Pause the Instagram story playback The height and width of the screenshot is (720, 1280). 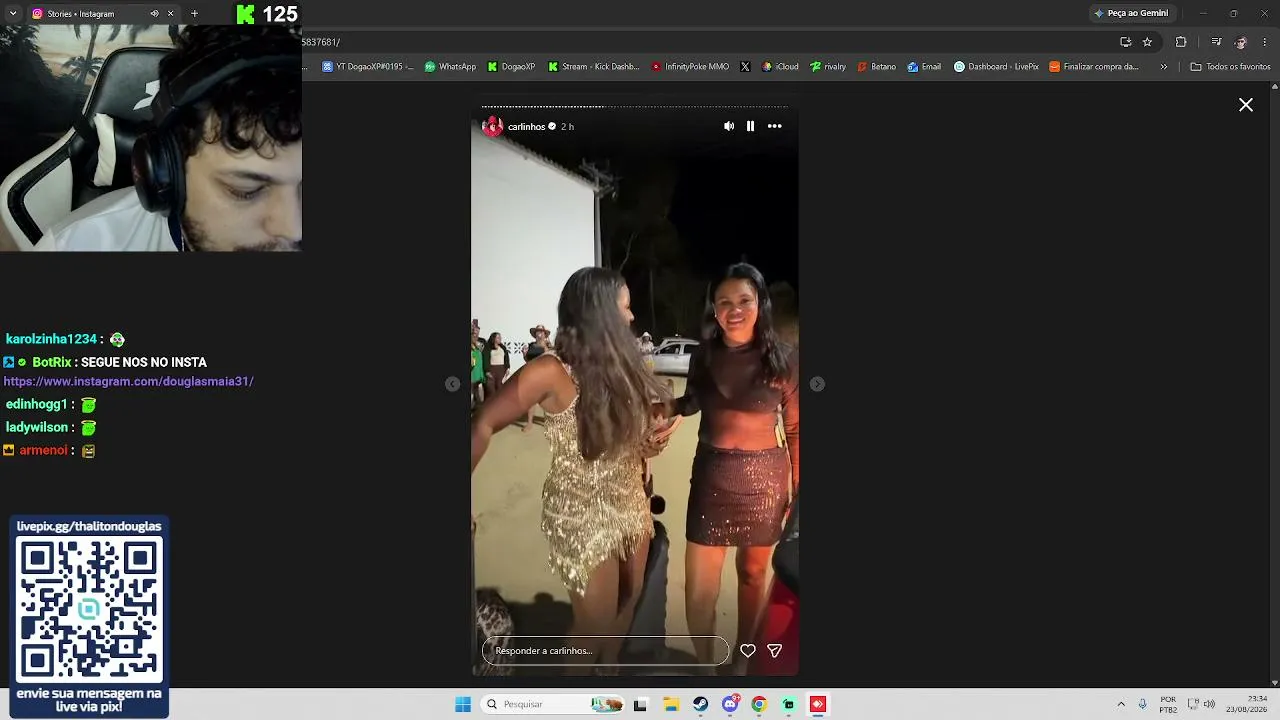click(x=750, y=126)
